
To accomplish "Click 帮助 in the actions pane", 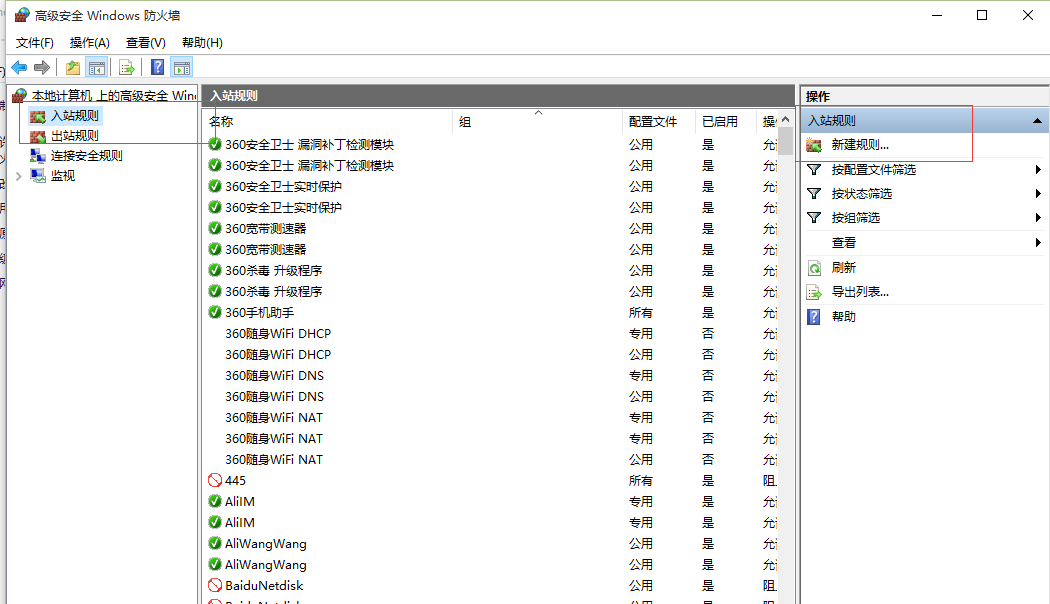I will (x=844, y=317).
